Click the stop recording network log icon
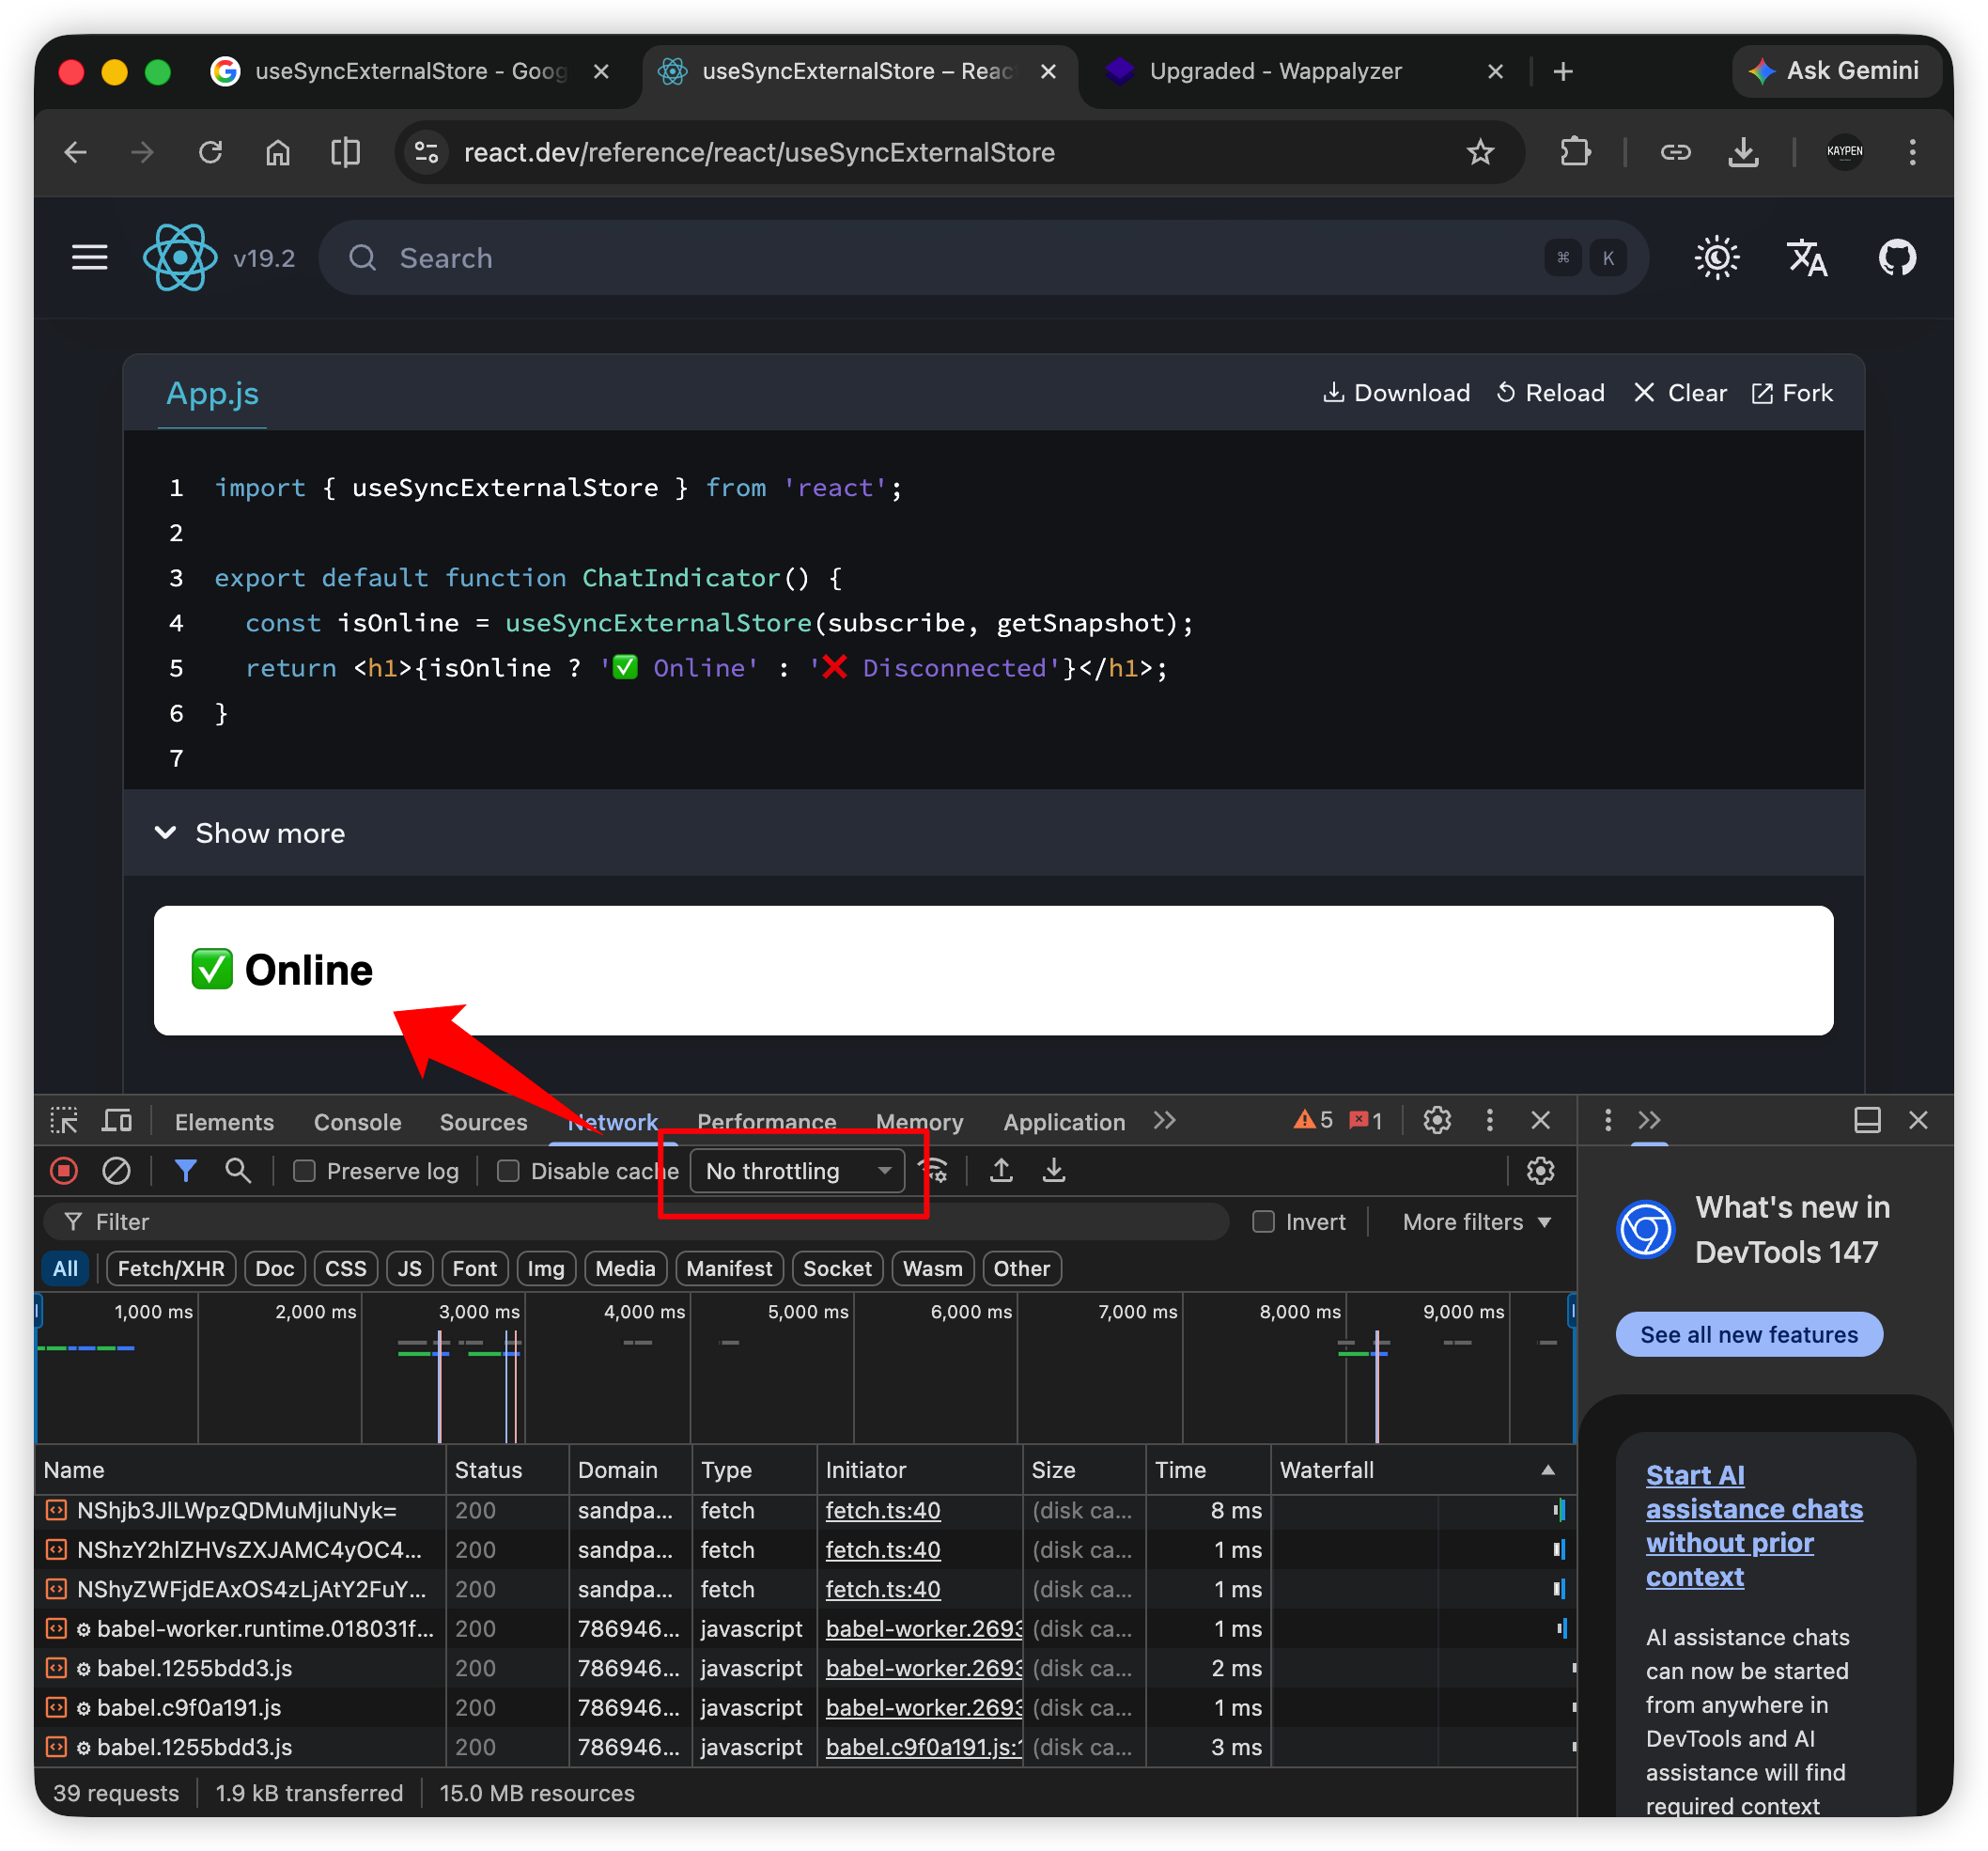Viewport: 1988px width, 1851px height. (x=64, y=1170)
